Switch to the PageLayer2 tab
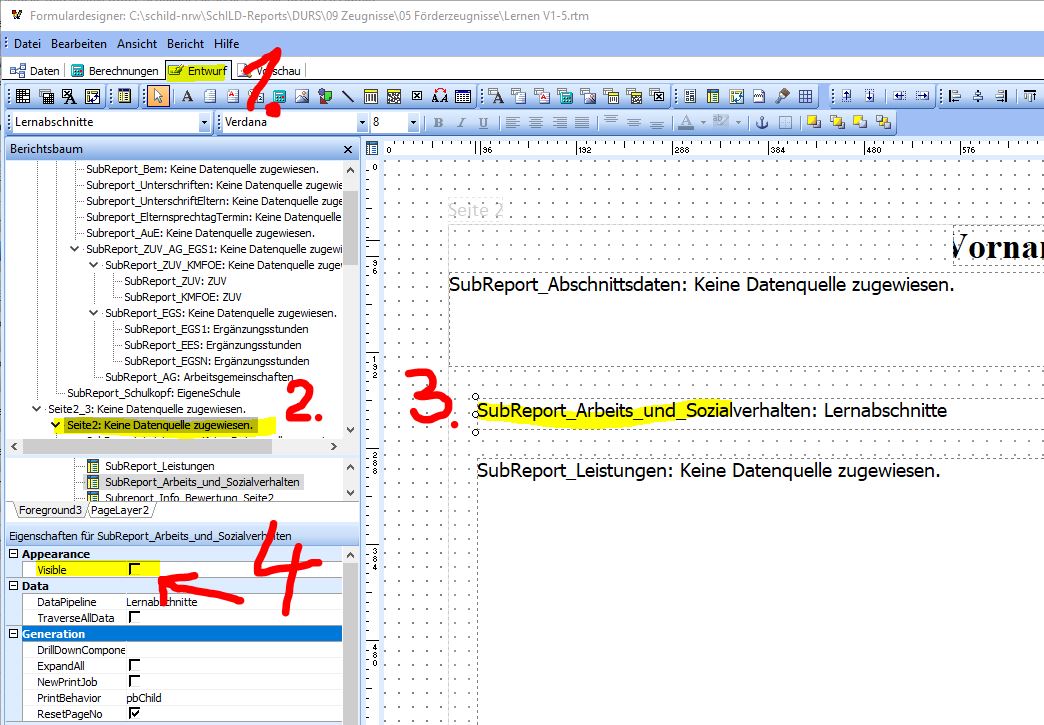The height and width of the screenshot is (725, 1044). (x=120, y=510)
